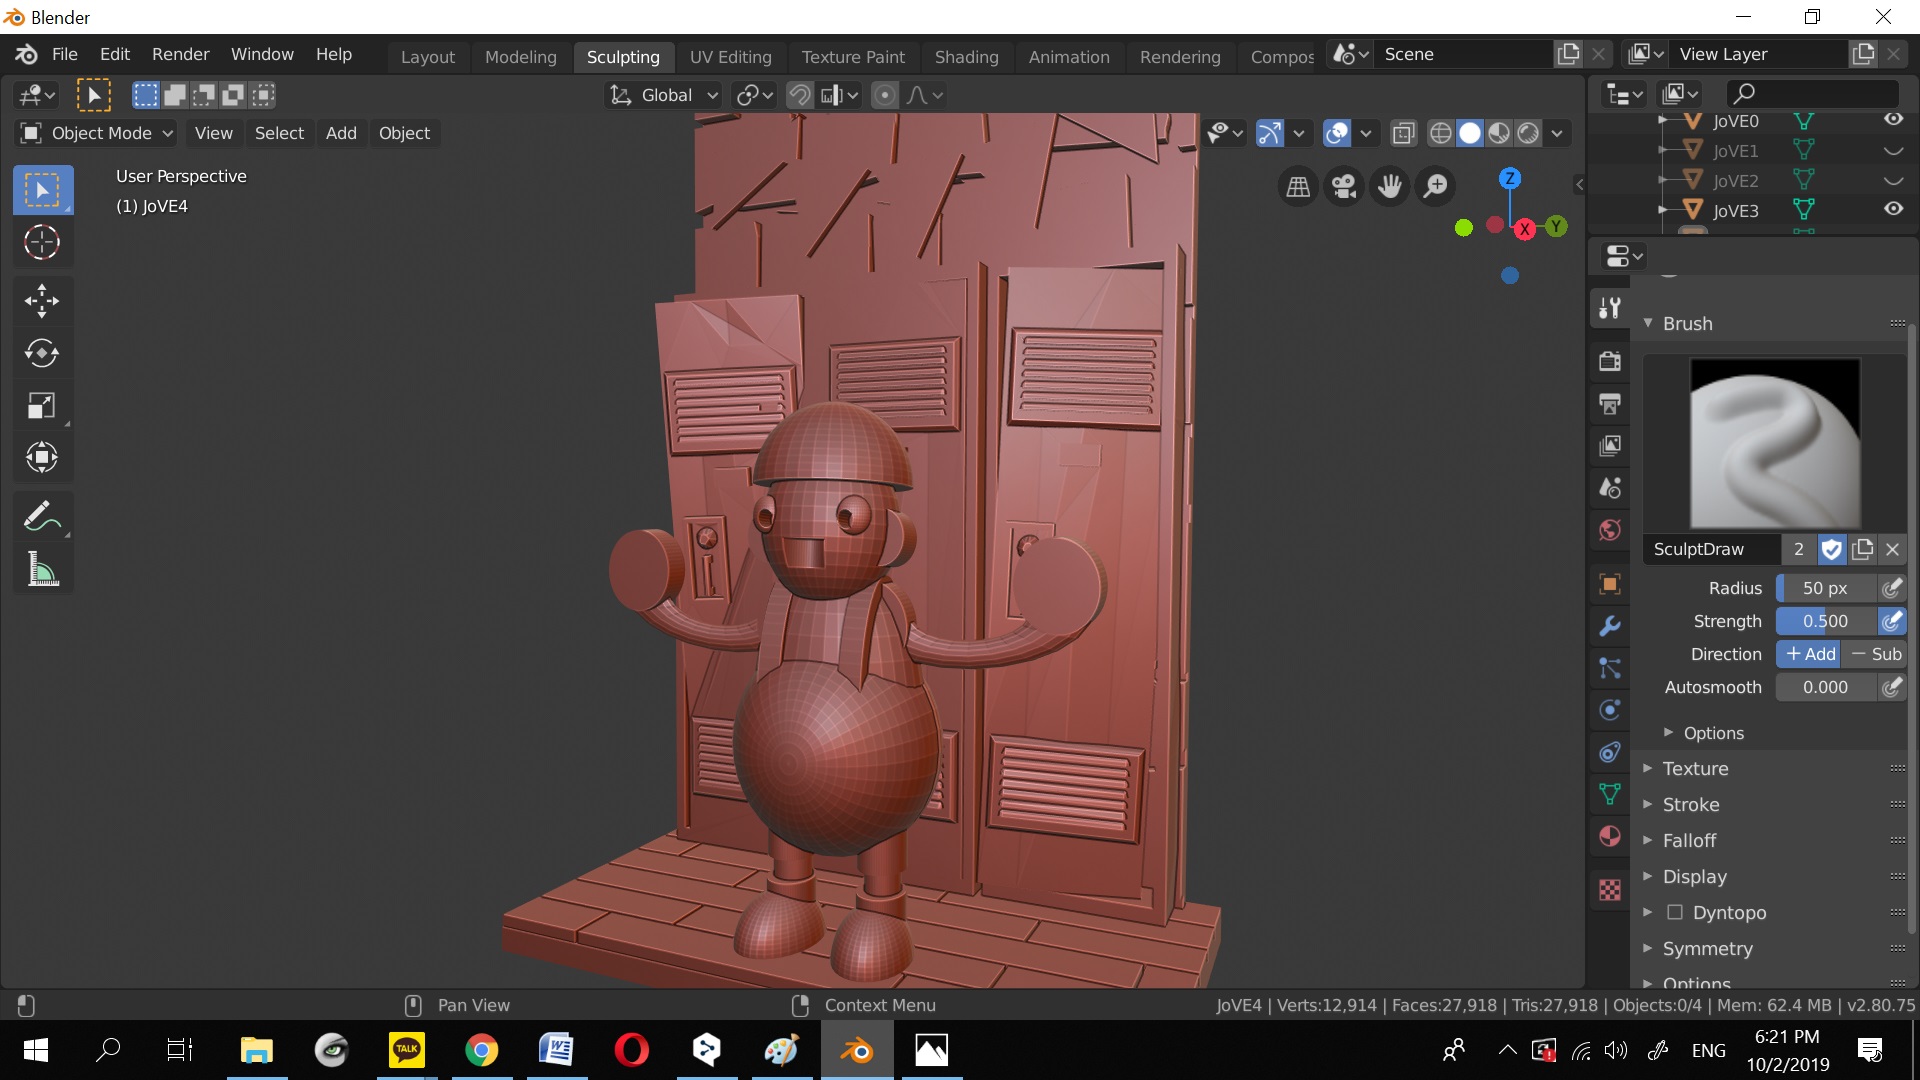Switch to the Modeling workspace tab
Image resolution: width=1920 pixels, height=1080 pixels.
520,57
